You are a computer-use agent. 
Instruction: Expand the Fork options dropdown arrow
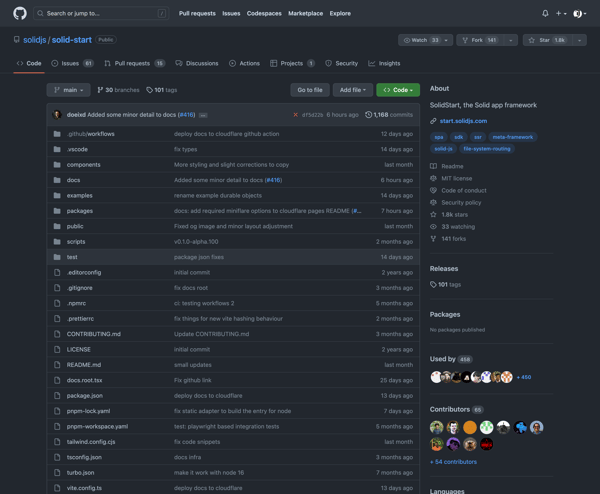[x=510, y=40]
